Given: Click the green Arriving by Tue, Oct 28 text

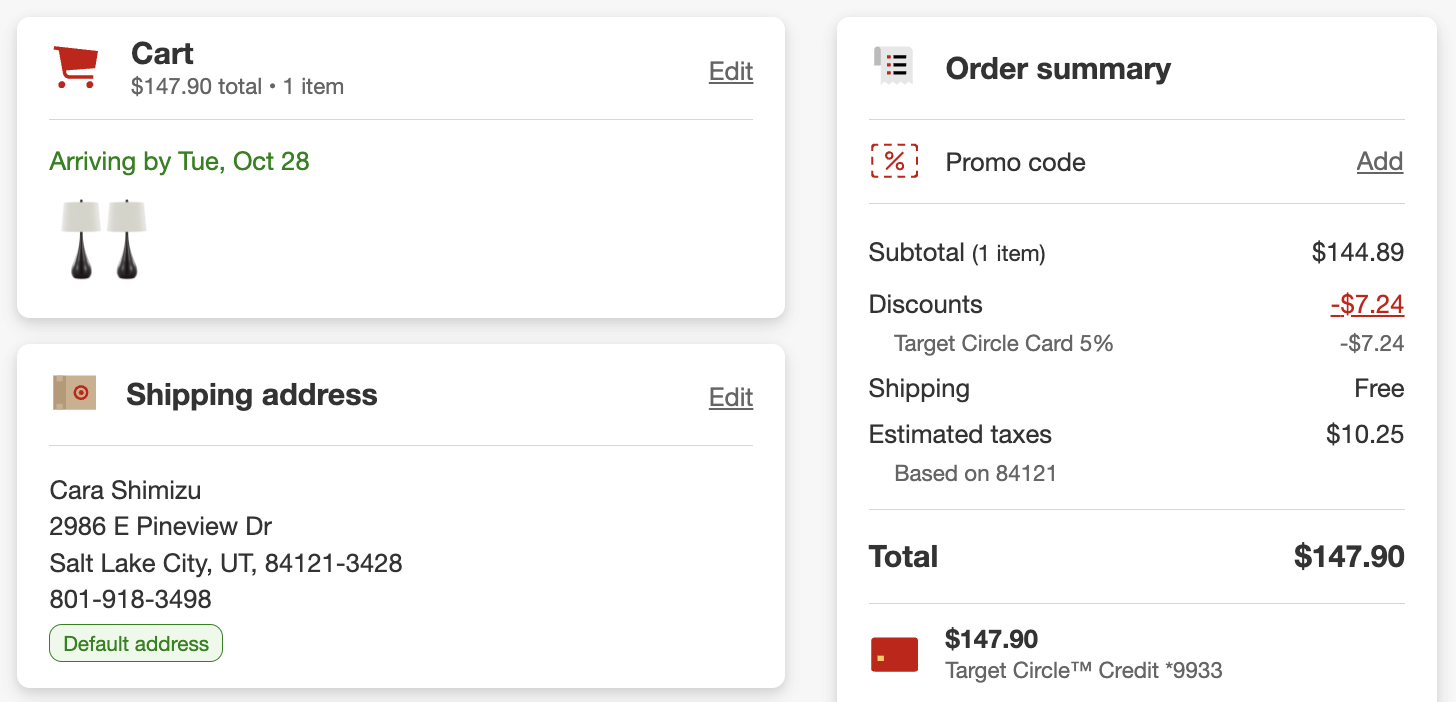Looking at the screenshot, I should [179, 161].
